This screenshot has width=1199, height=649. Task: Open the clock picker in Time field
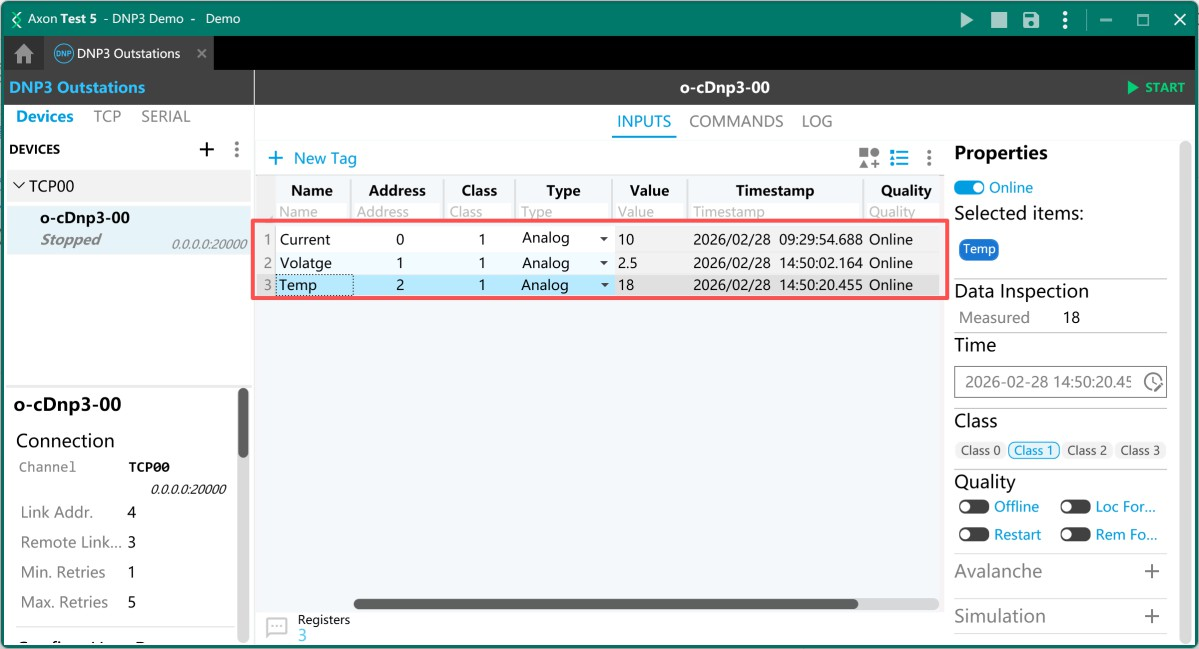pos(1153,382)
